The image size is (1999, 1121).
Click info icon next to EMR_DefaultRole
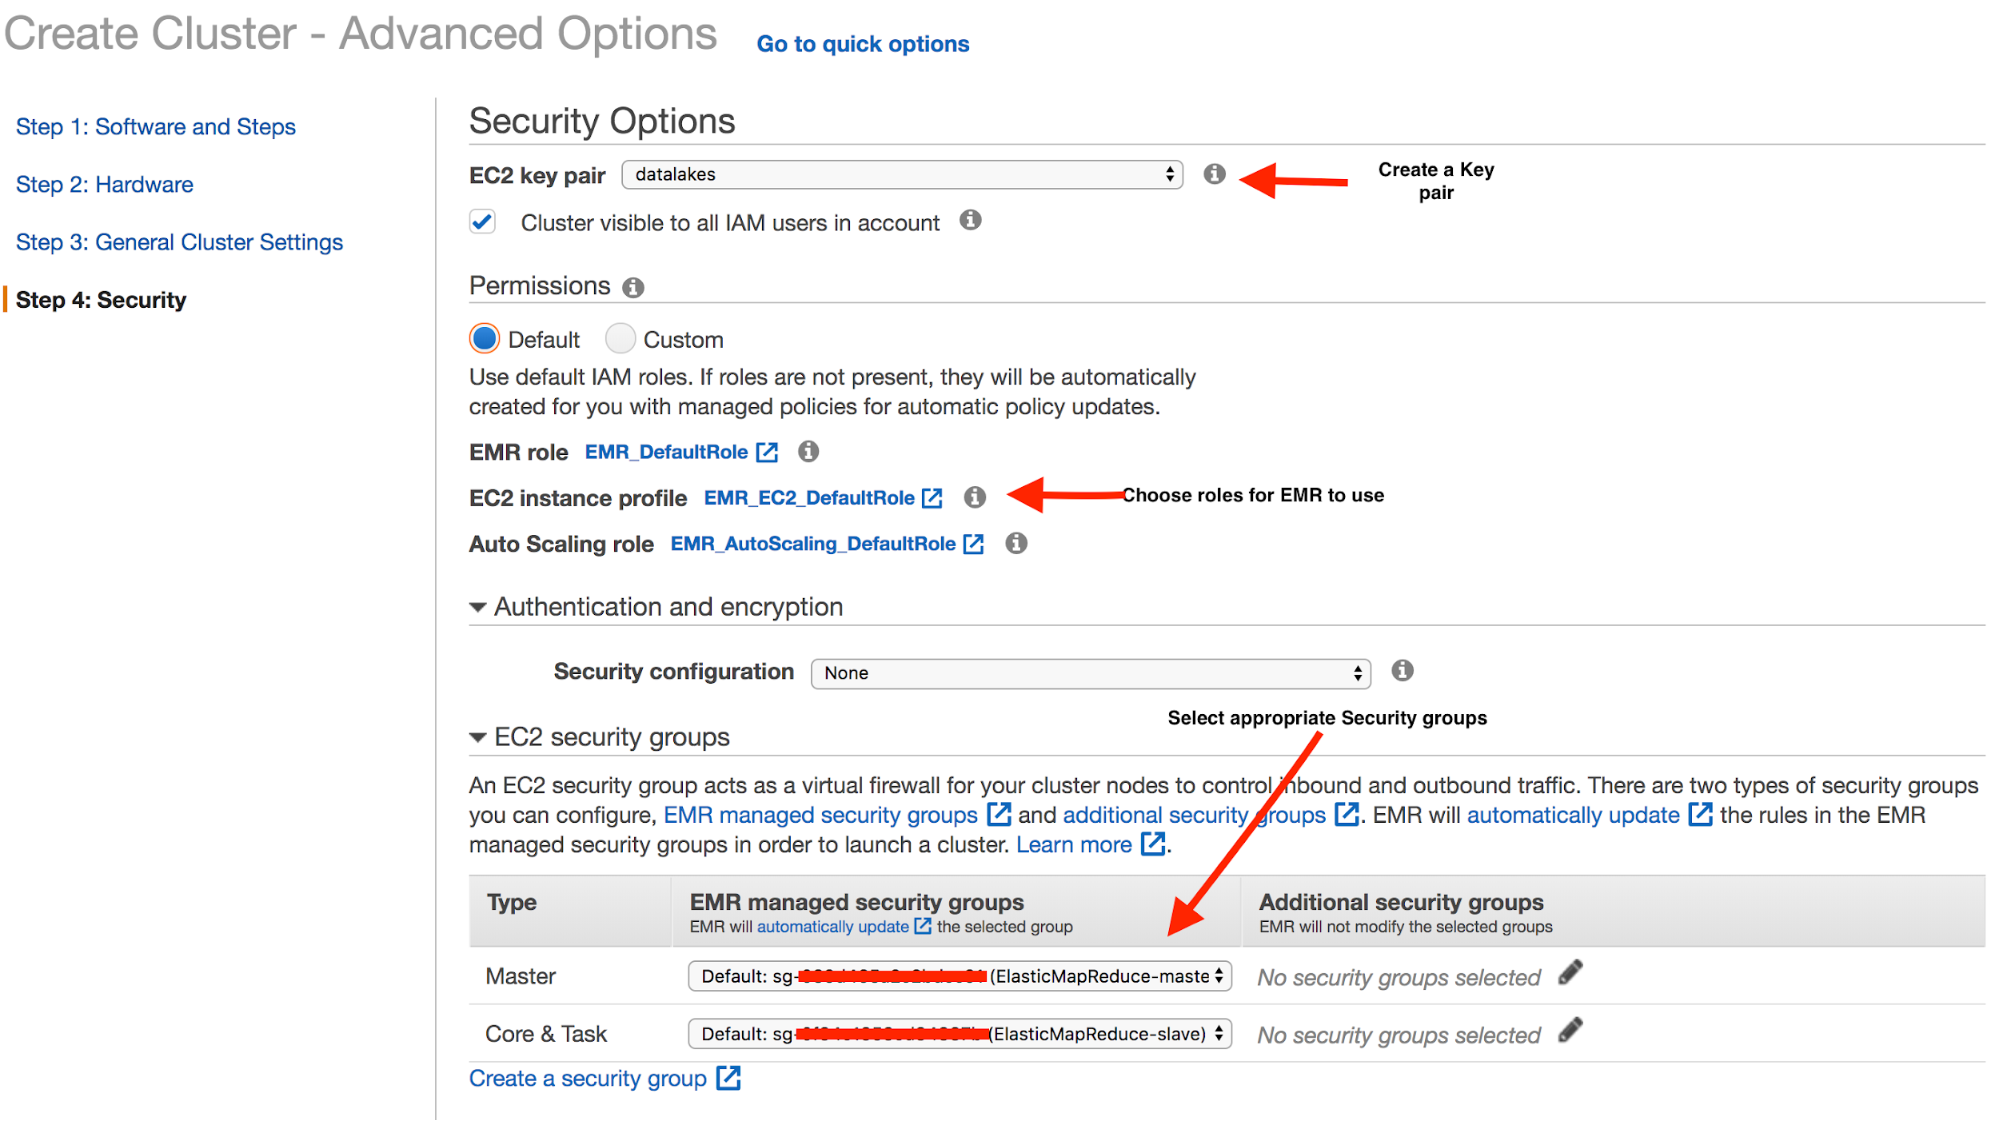coord(808,451)
